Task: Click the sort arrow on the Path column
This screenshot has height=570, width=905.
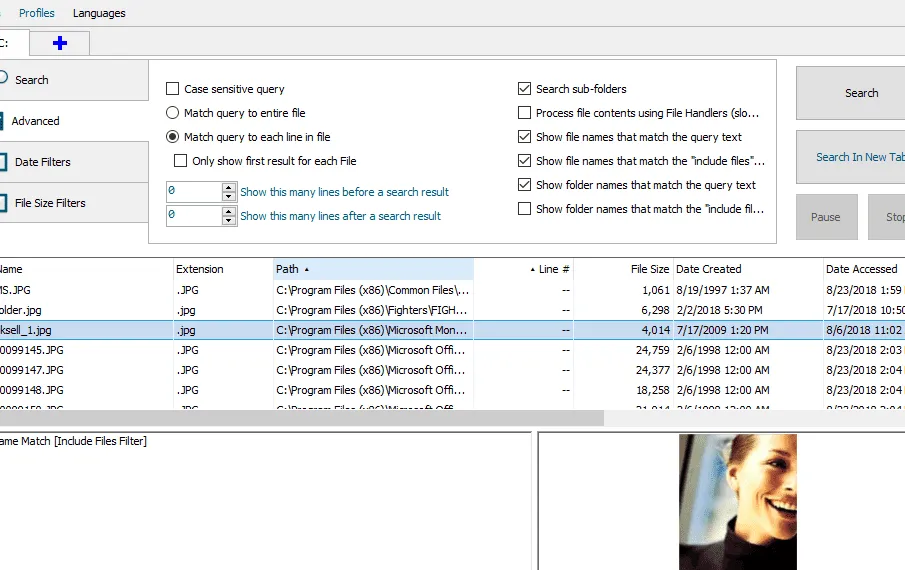Action: click(x=307, y=270)
